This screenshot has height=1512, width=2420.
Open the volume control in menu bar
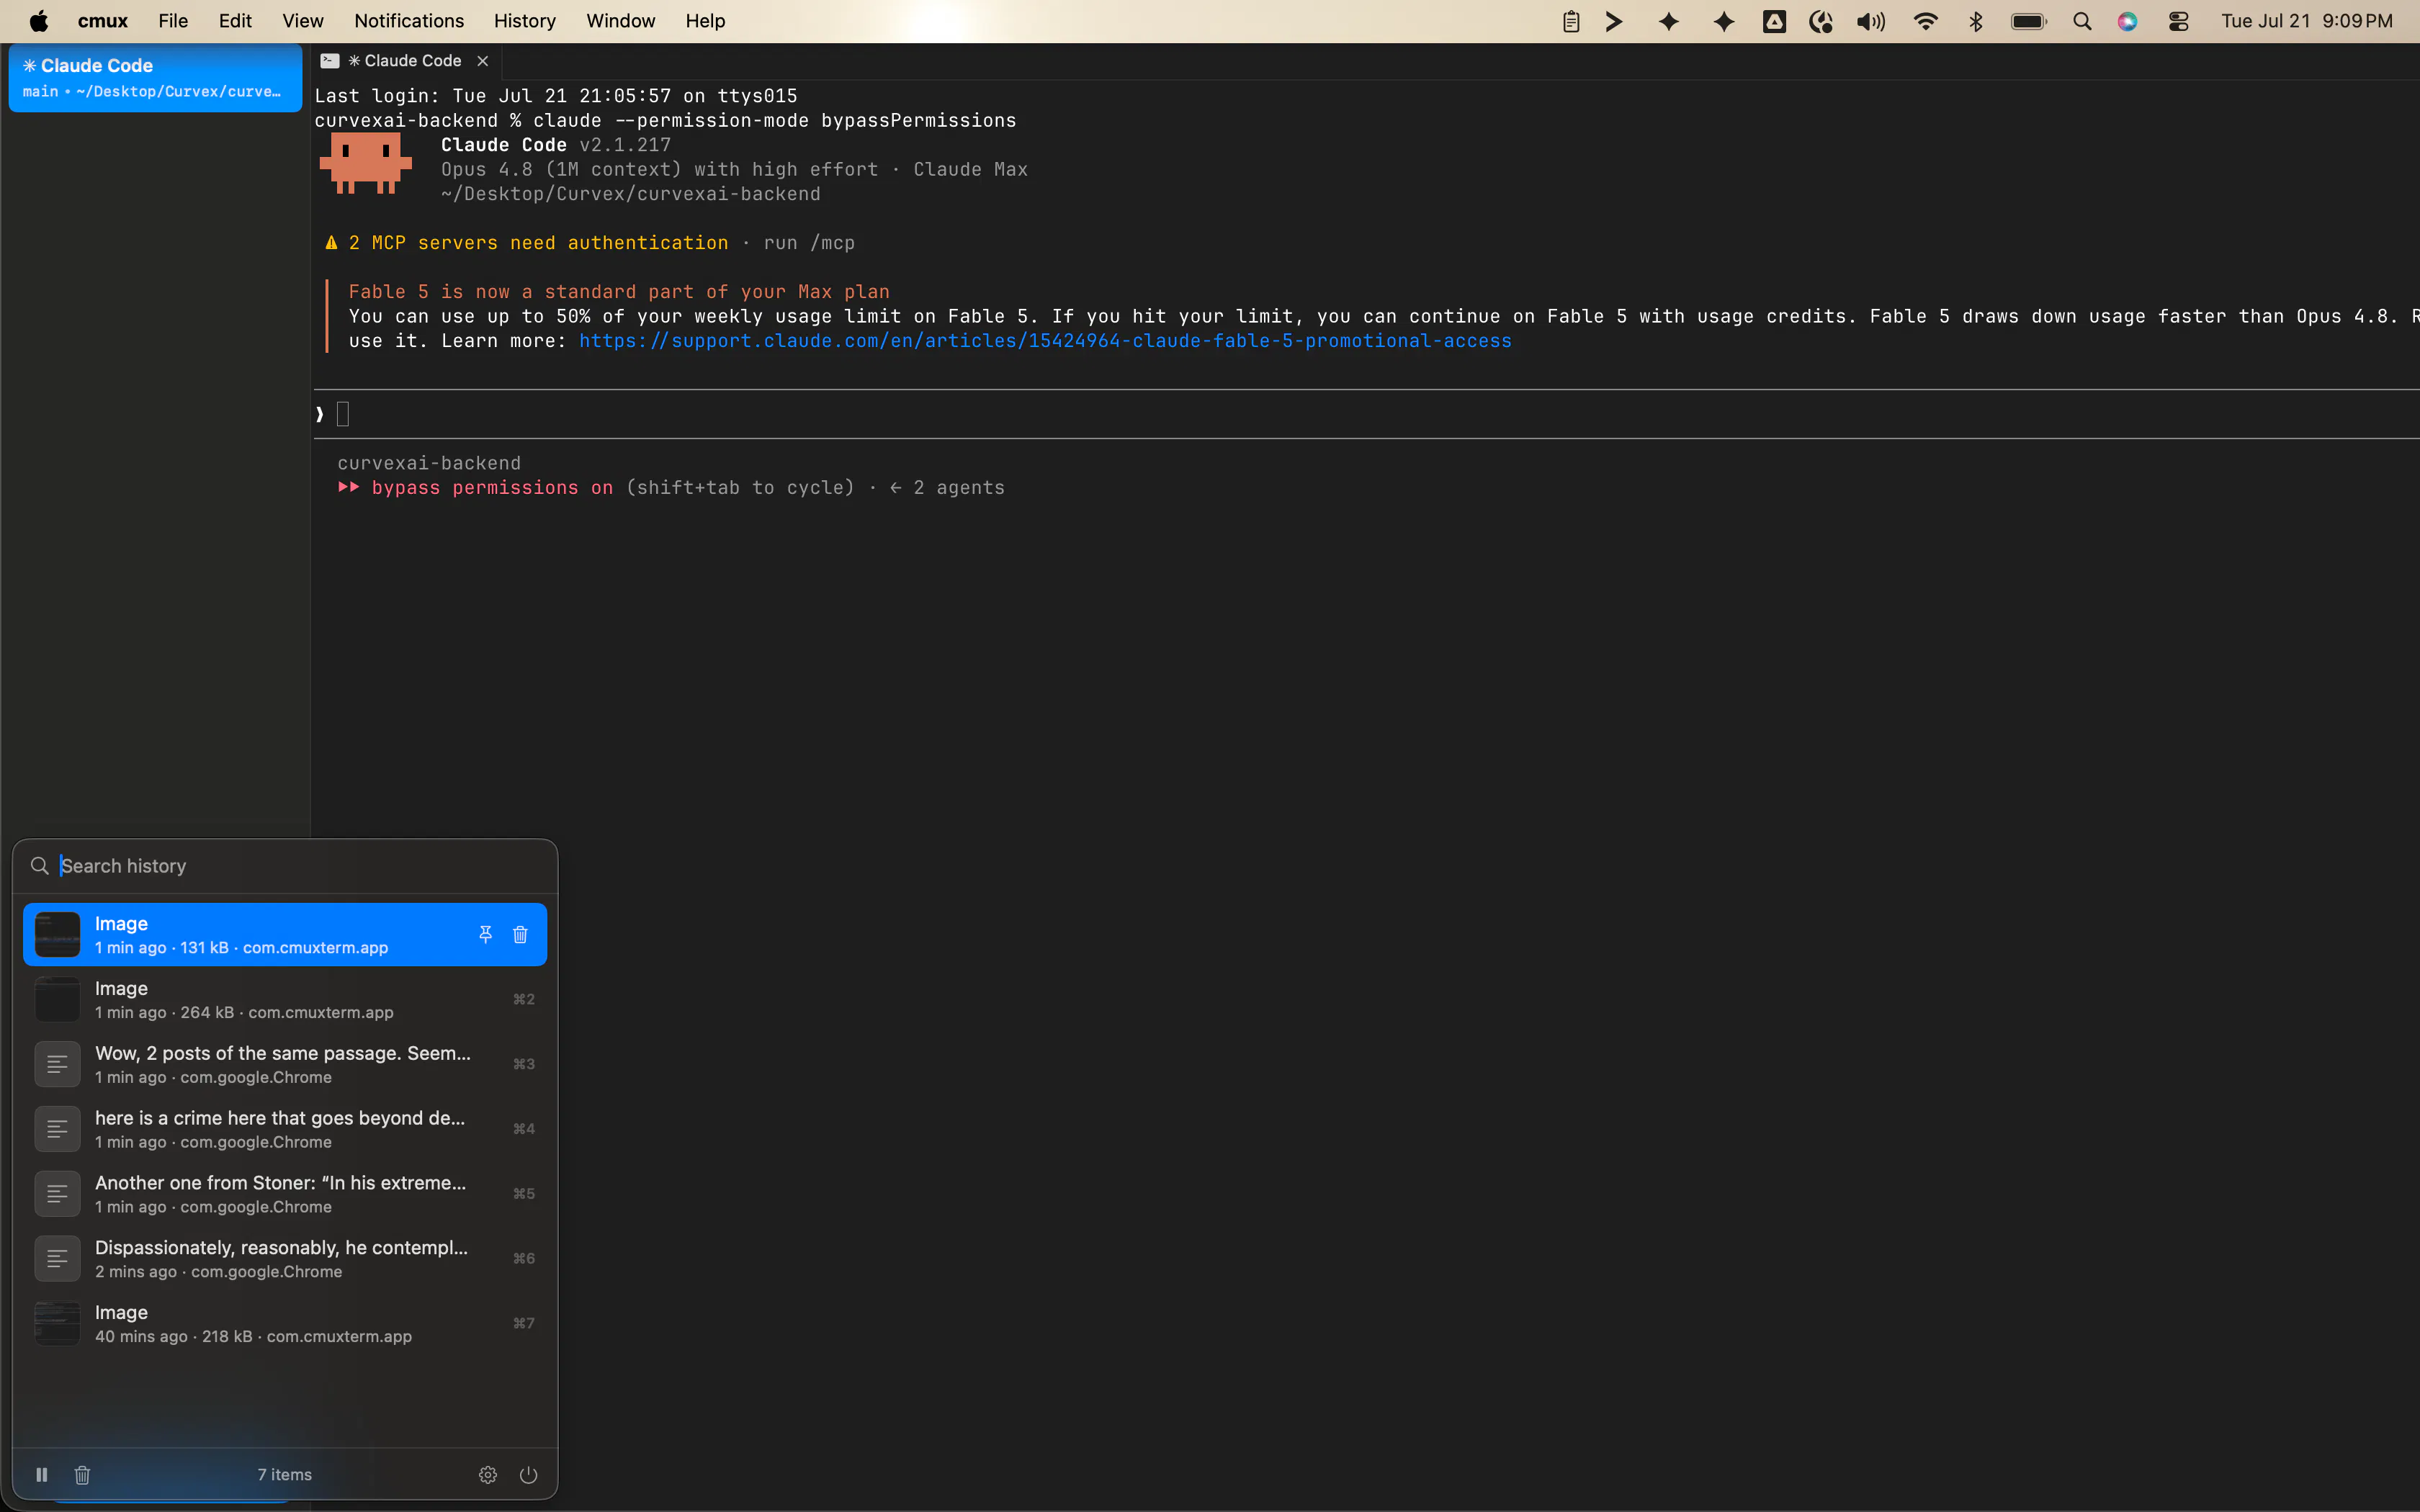tap(1871, 21)
